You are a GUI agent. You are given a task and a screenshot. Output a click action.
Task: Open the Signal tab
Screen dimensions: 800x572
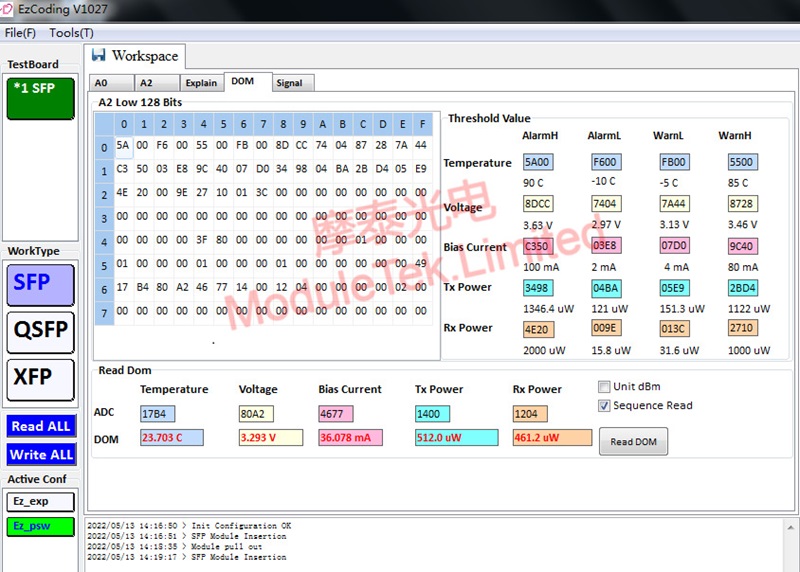293,83
